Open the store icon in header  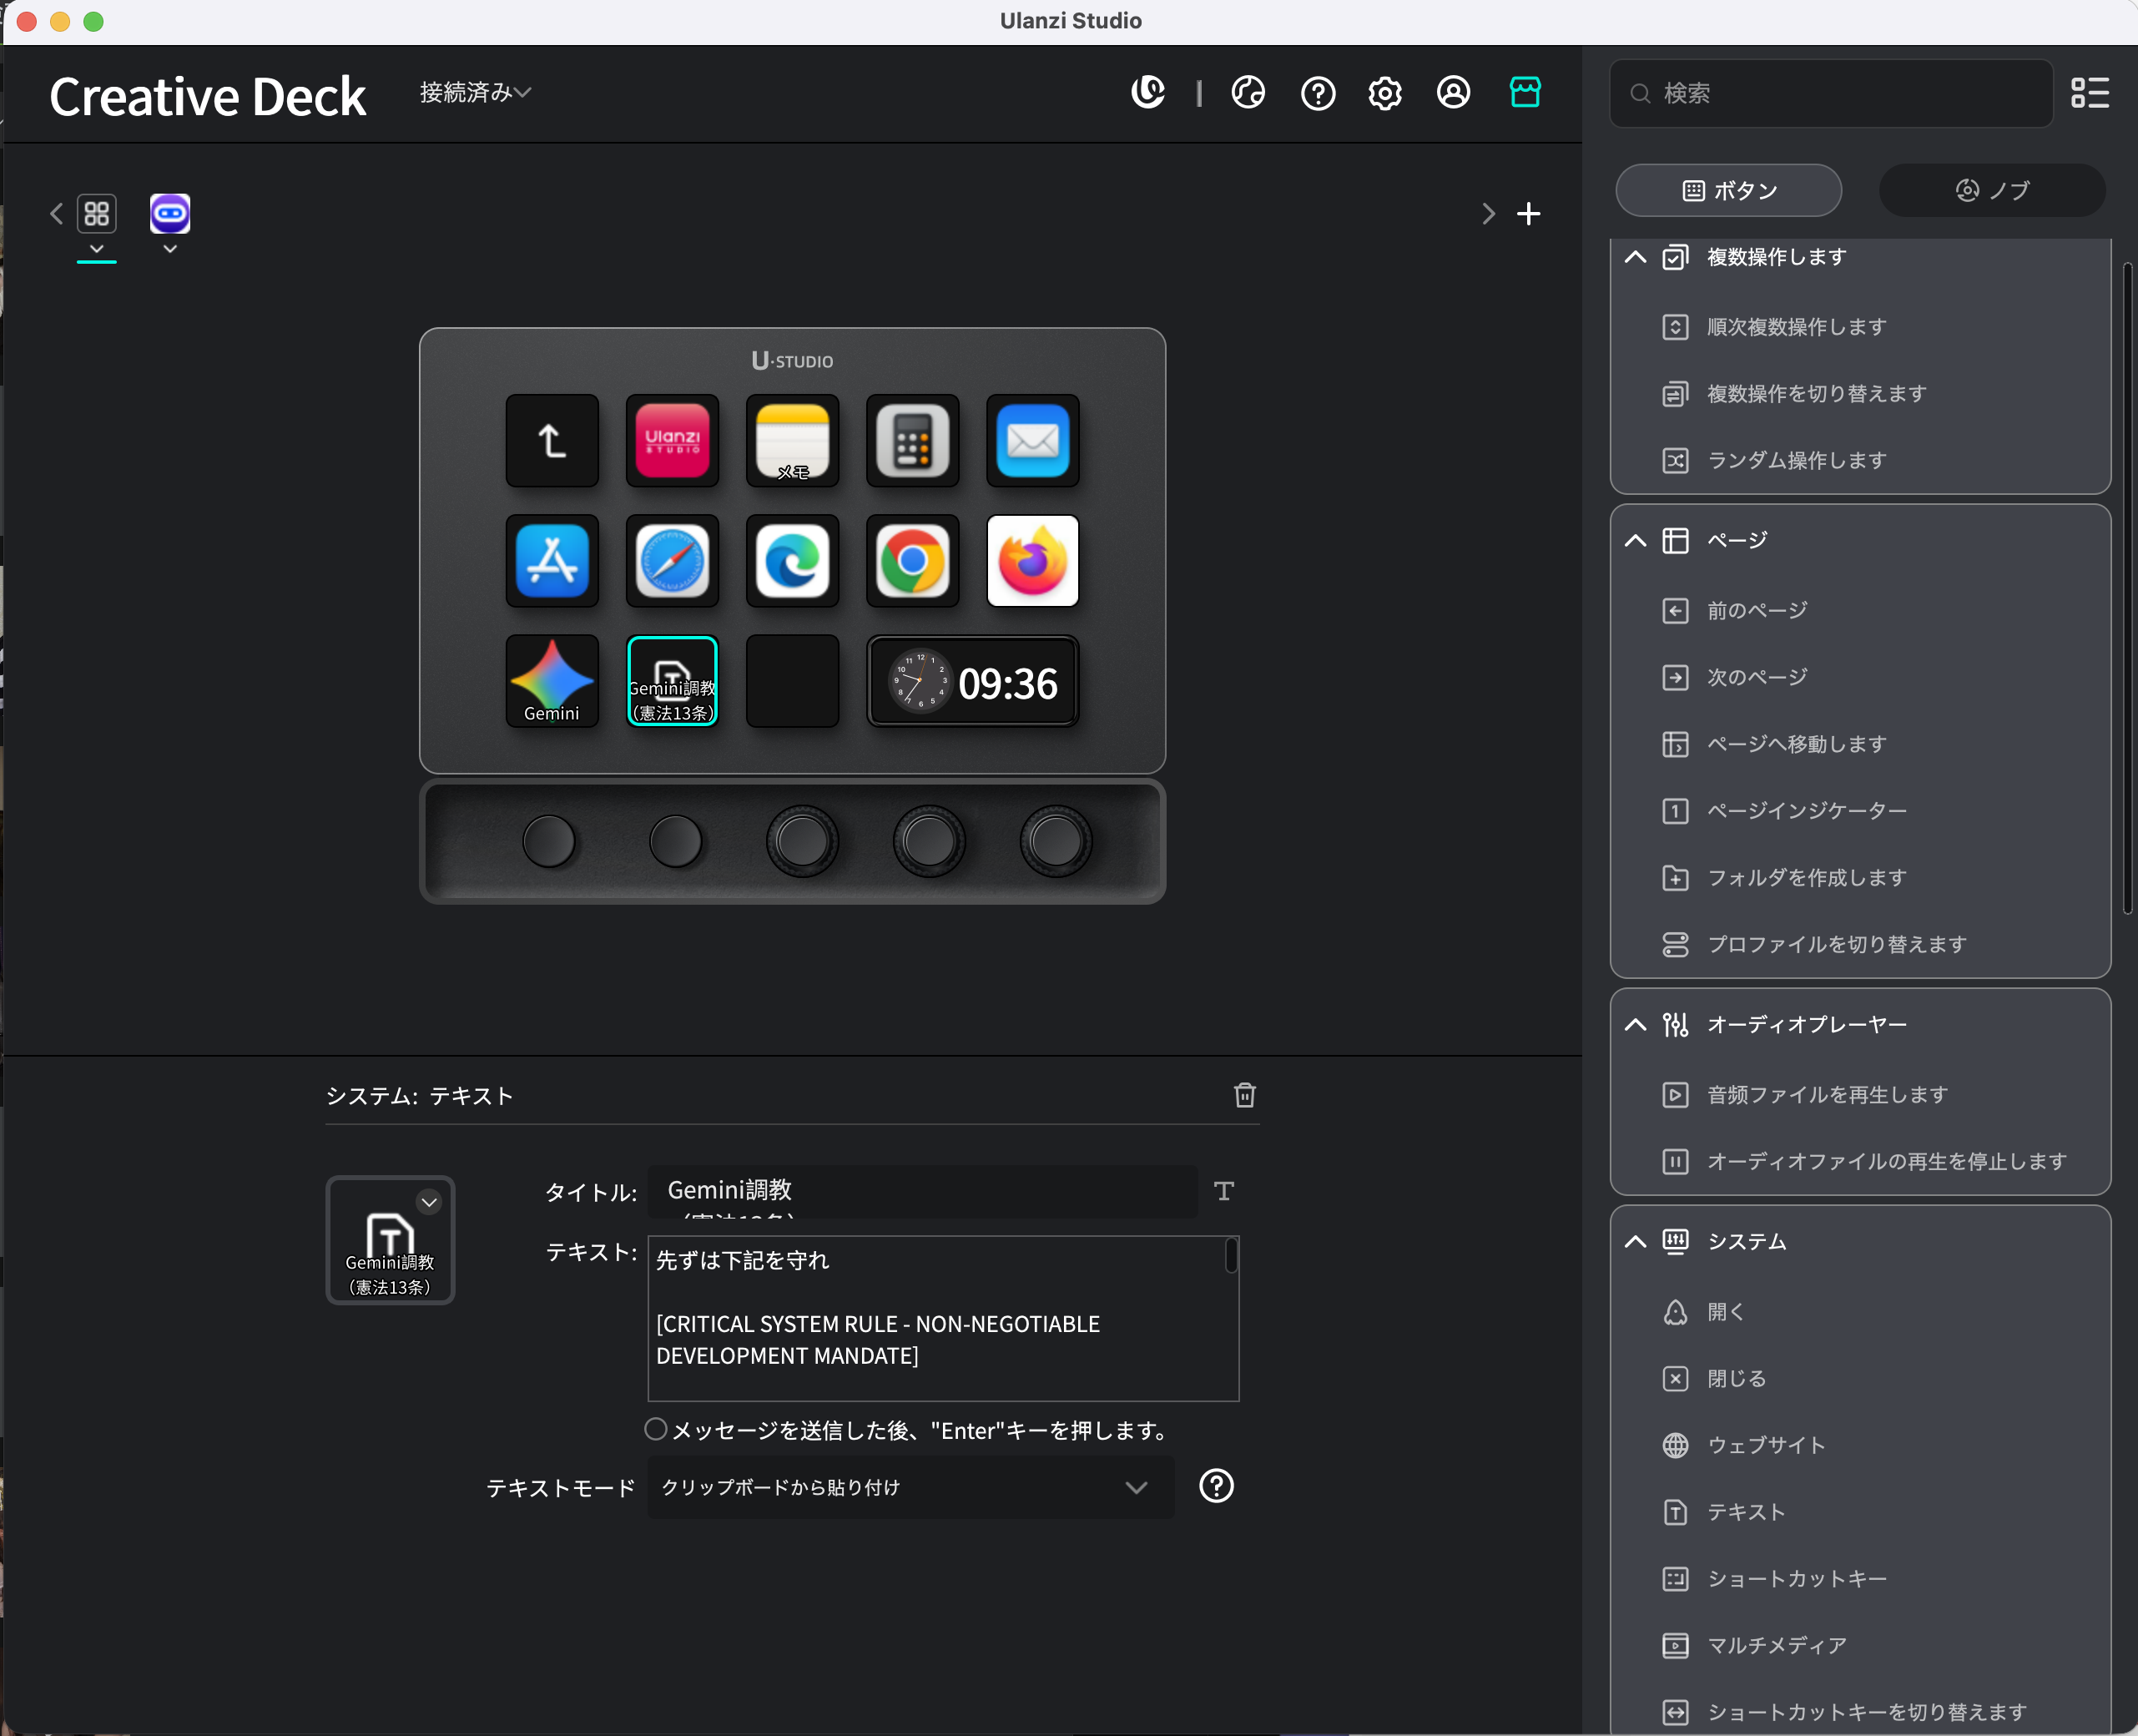[x=1524, y=93]
